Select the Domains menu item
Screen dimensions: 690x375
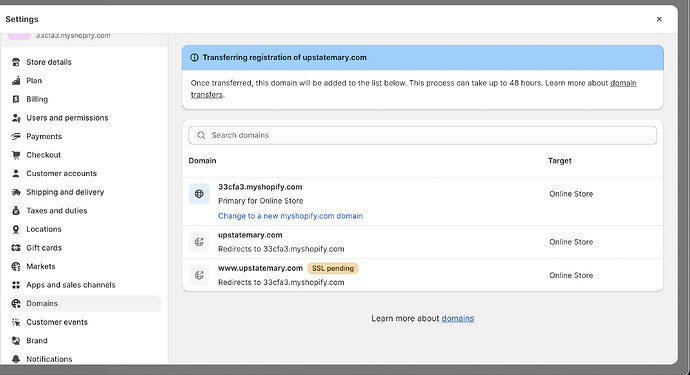click(84, 303)
